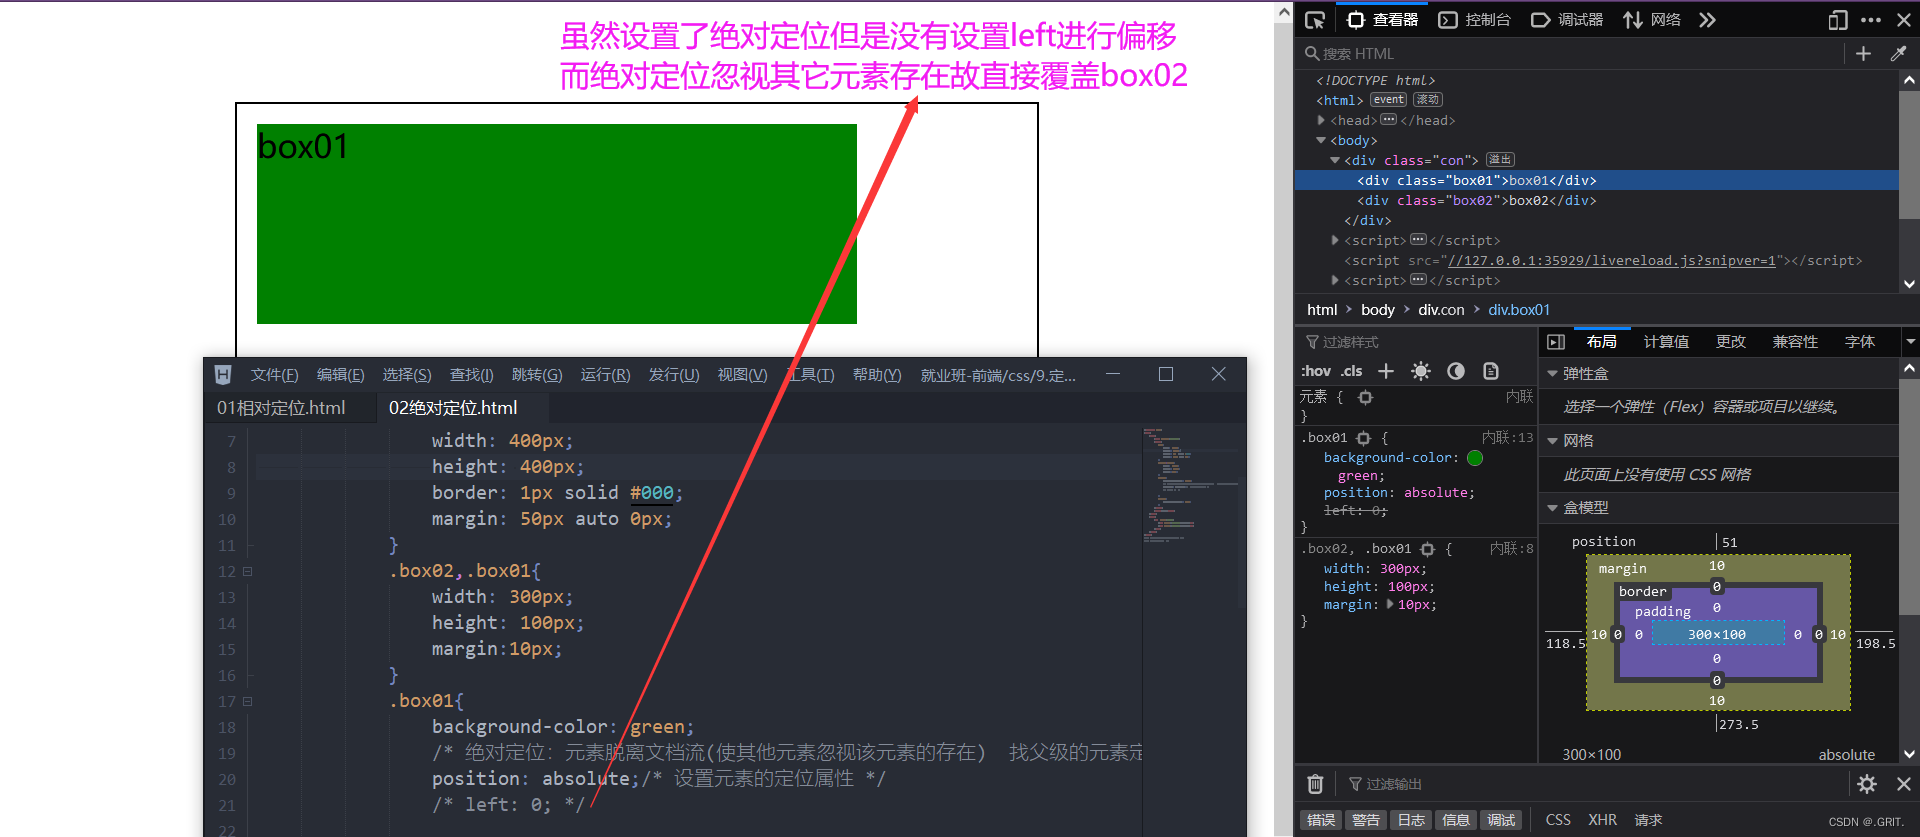Open the 文件(F) menu in editor

(x=274, y=375)
